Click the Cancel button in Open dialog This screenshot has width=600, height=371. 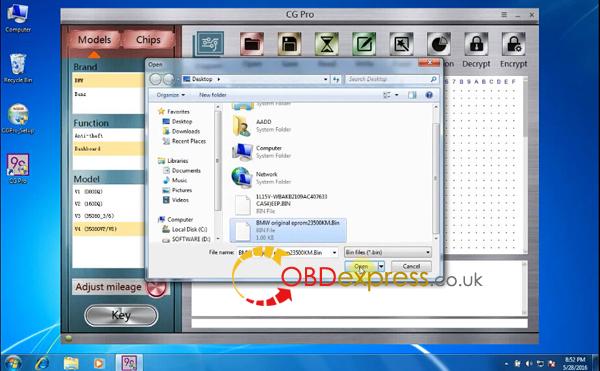pyautogui.click(x=411, y=266)
